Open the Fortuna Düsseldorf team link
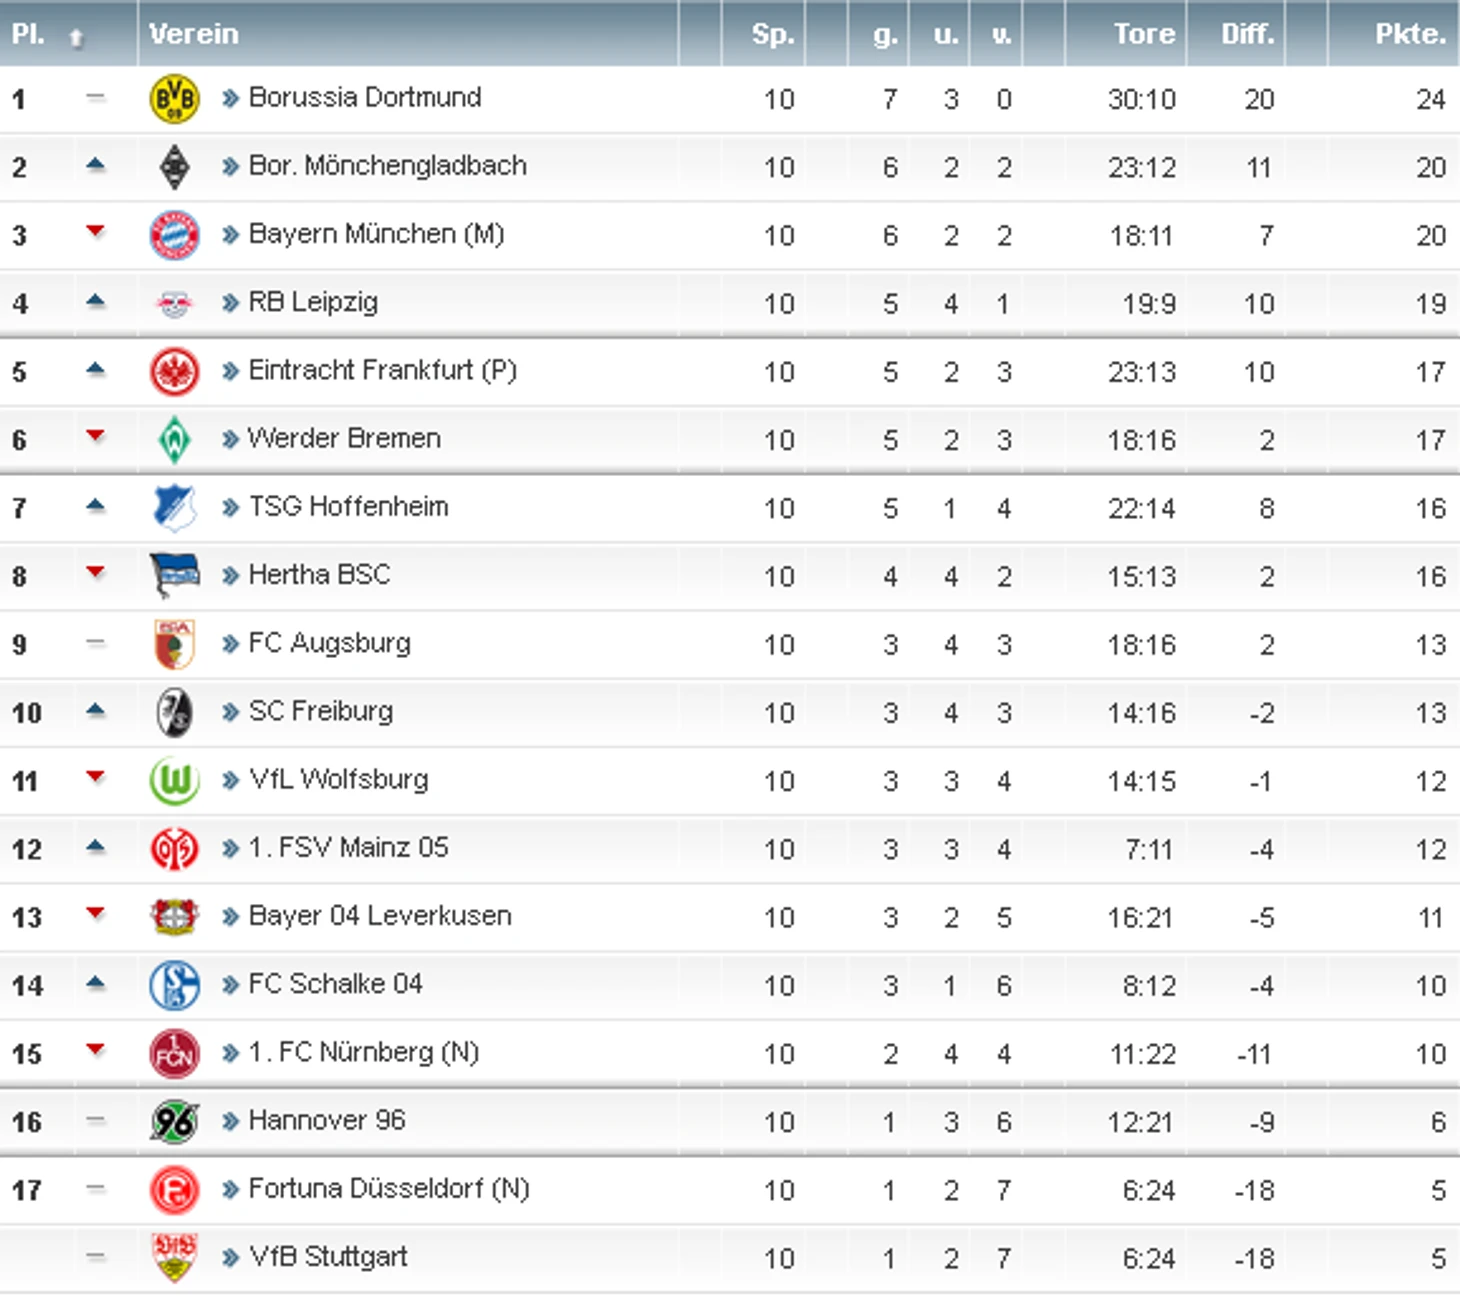The height and width of the screenshot is (1296, 1460). tap(388, 1189)
